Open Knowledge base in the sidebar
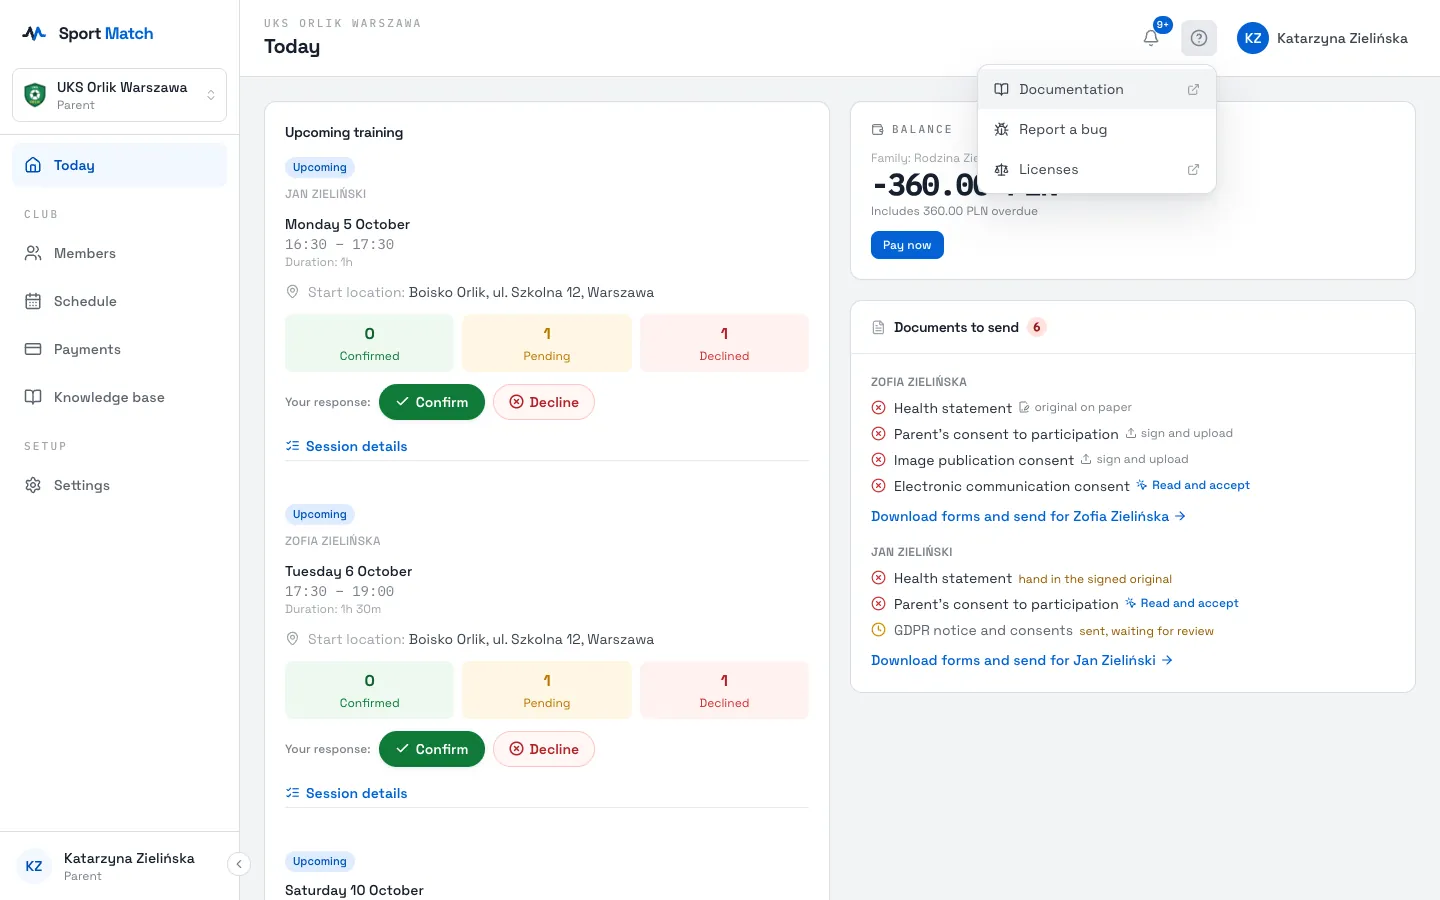Viewport: 1440px width, 900px height. coord(119,397)
